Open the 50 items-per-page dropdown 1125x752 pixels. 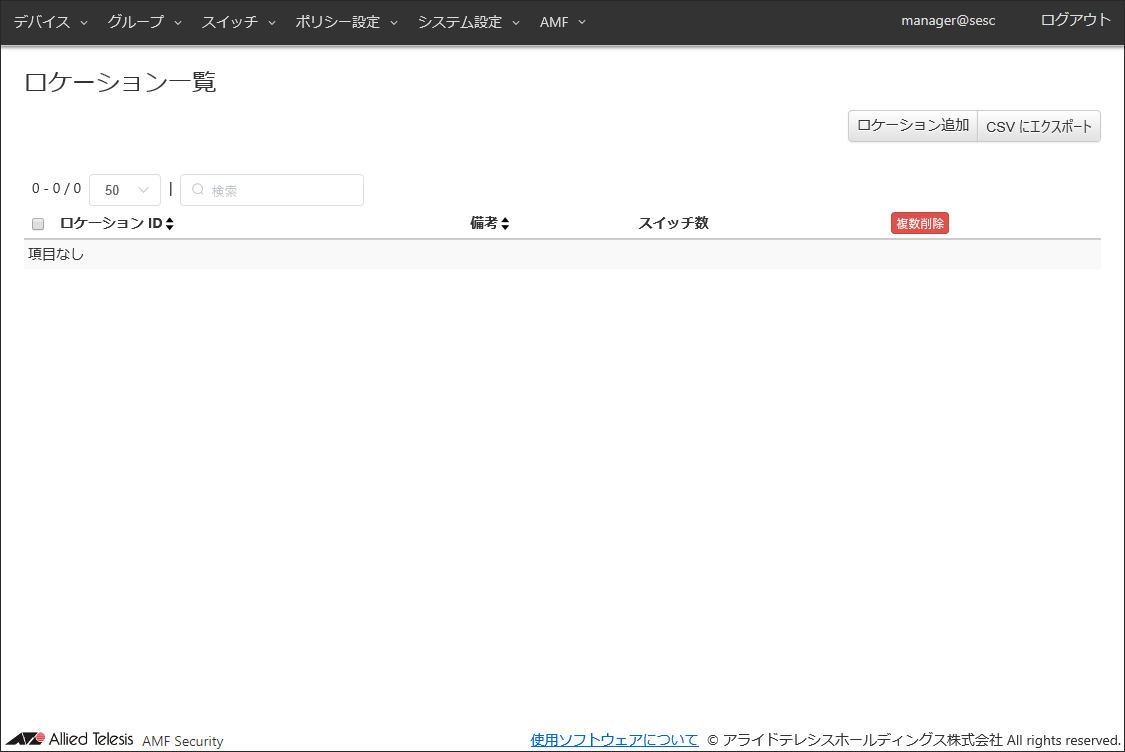click(125, 190)
